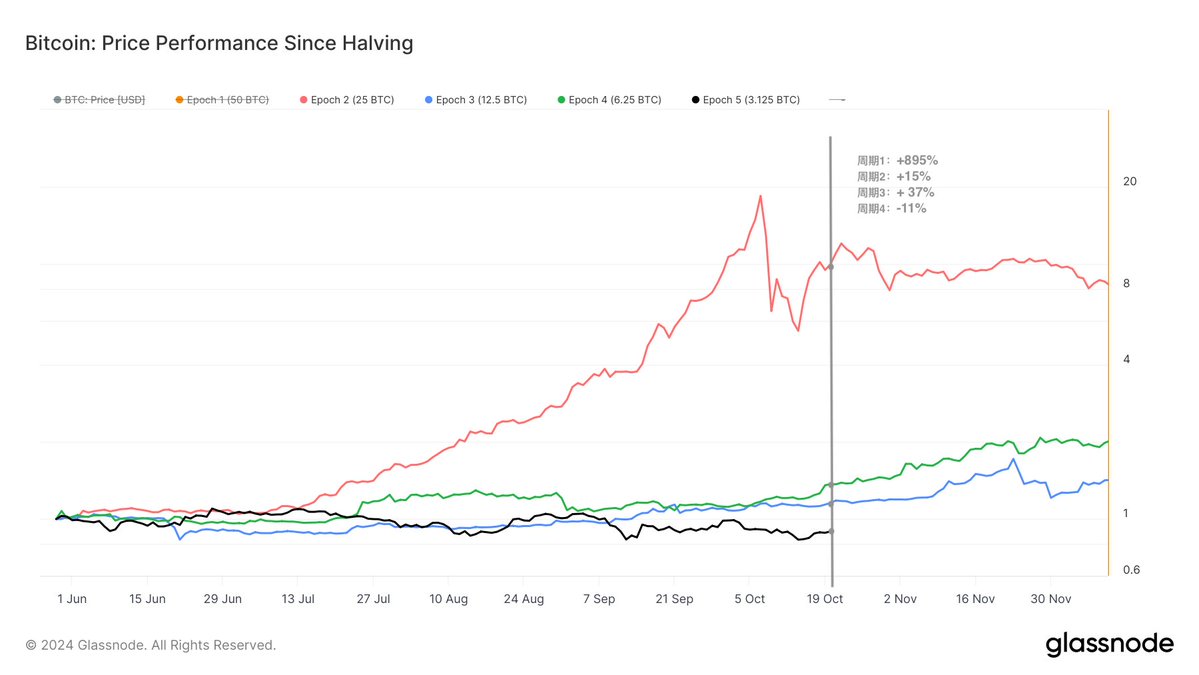Click the '周期1: +895%' annotation
This screenshot has width=1199, height=675.
click(x=897, y=160)
